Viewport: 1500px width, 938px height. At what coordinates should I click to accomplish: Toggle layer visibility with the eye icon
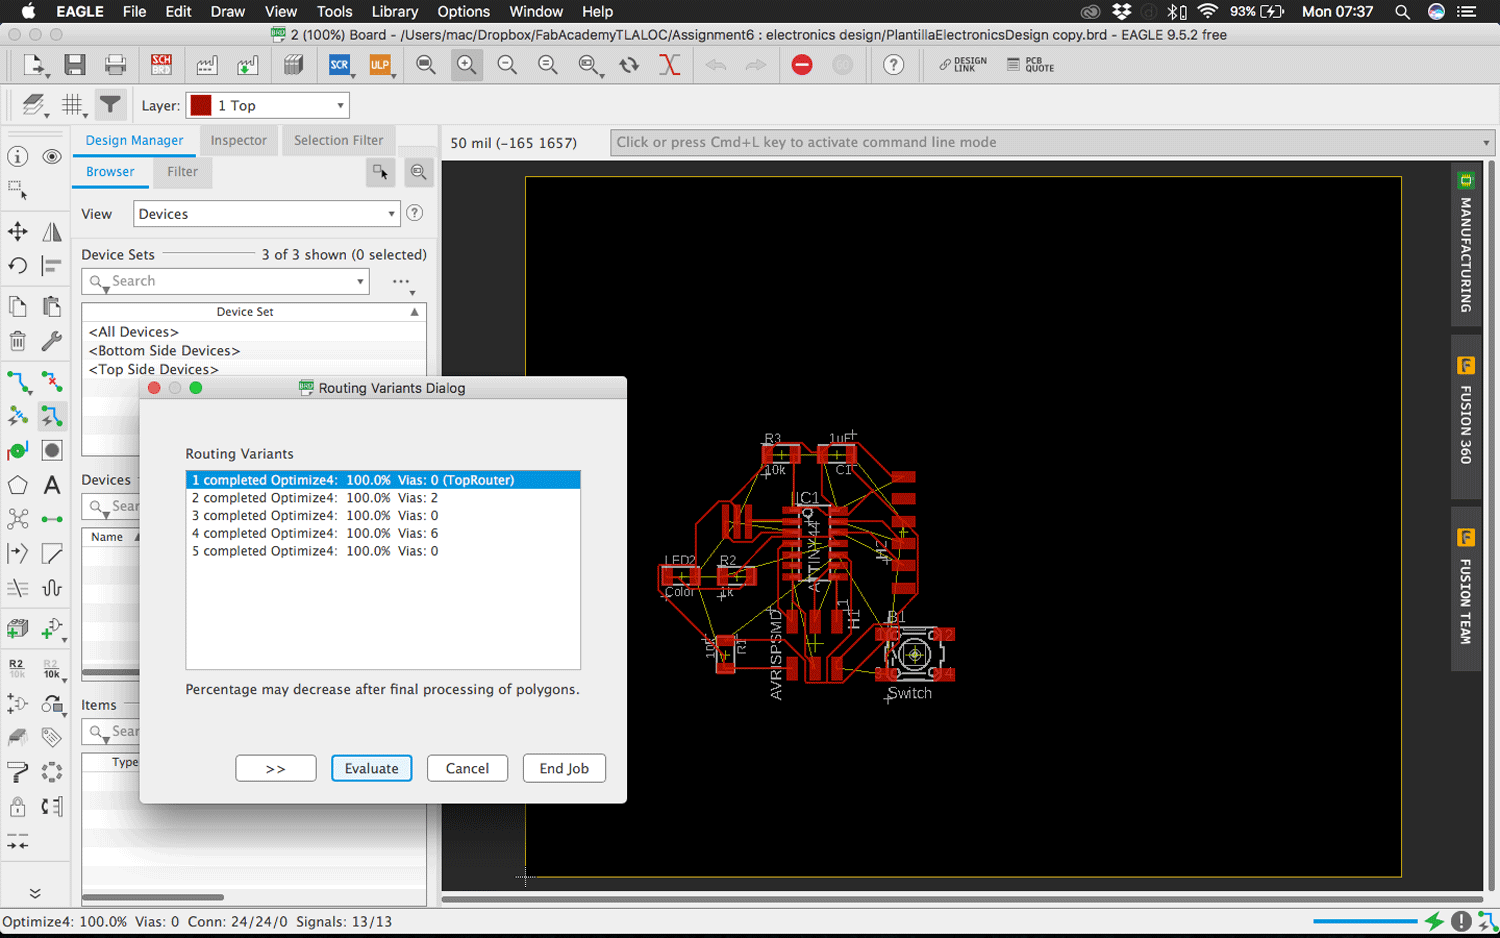pos(52,156)
